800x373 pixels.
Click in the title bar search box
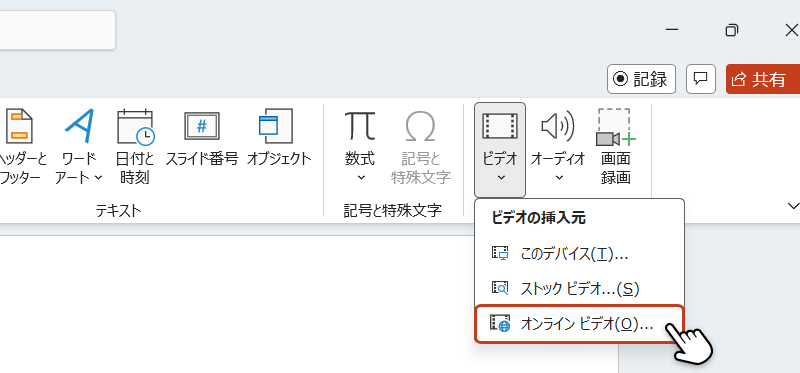(x=57, y=30)
